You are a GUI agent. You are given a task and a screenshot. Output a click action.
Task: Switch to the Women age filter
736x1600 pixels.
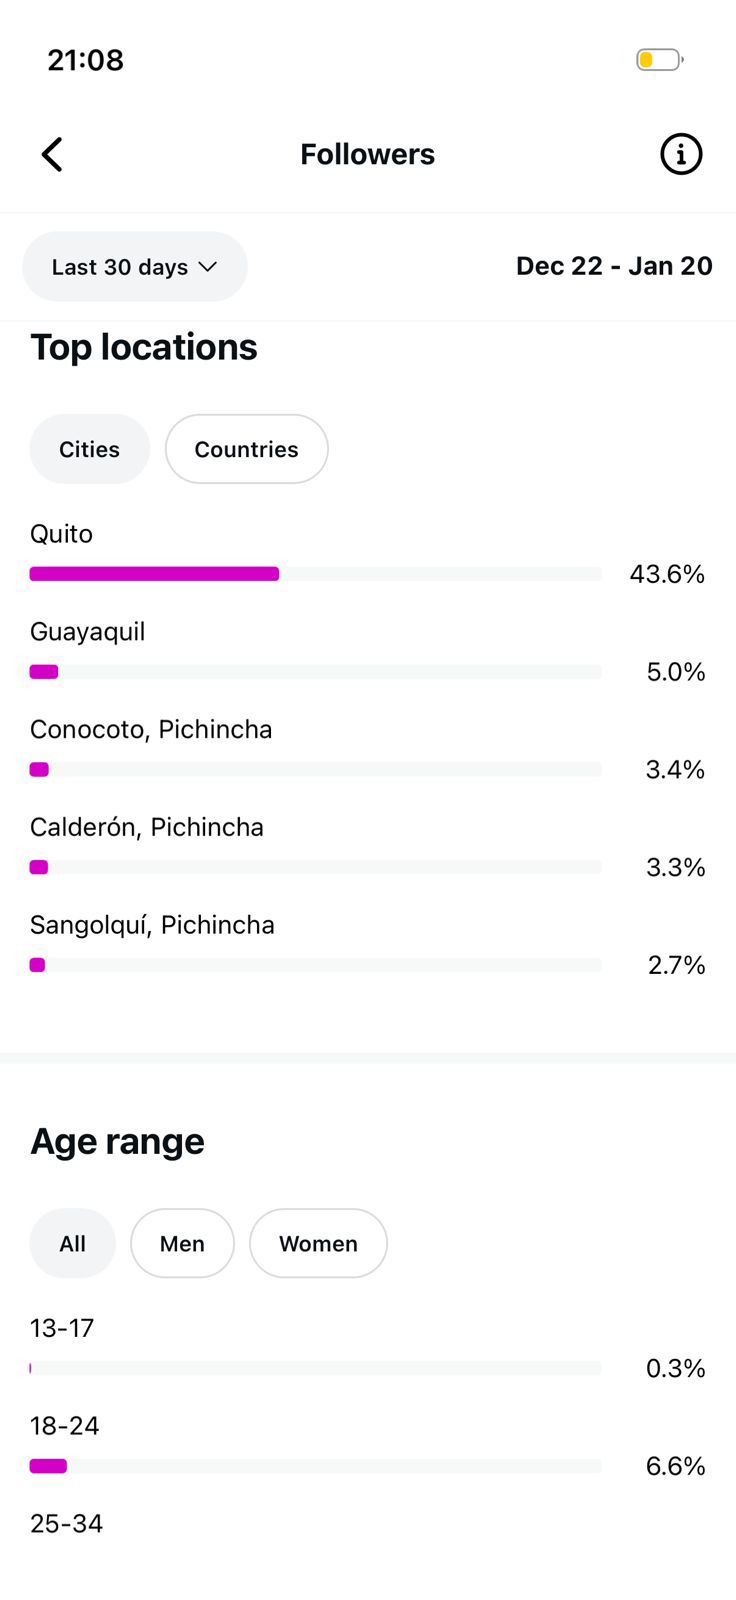pos(318,1243)
